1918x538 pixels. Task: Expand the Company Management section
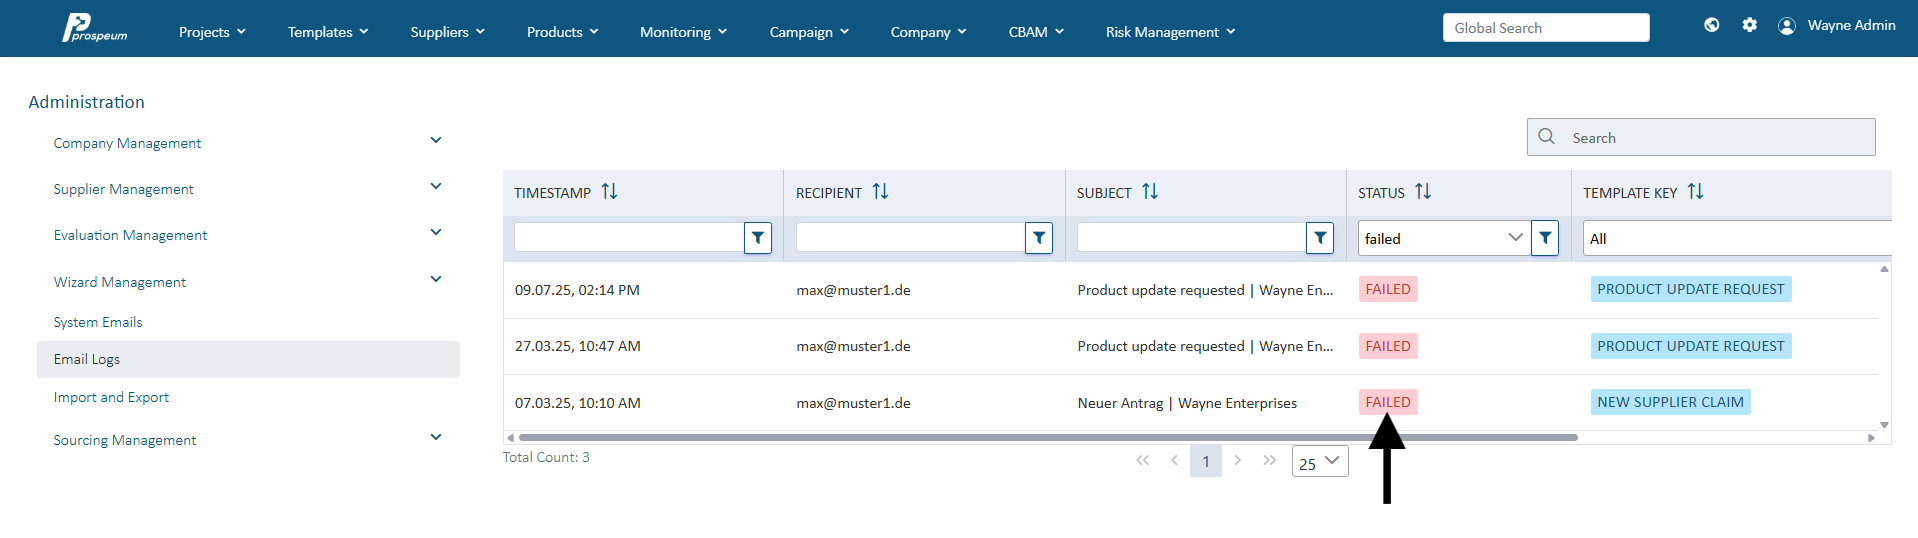[x=436, y=141]
